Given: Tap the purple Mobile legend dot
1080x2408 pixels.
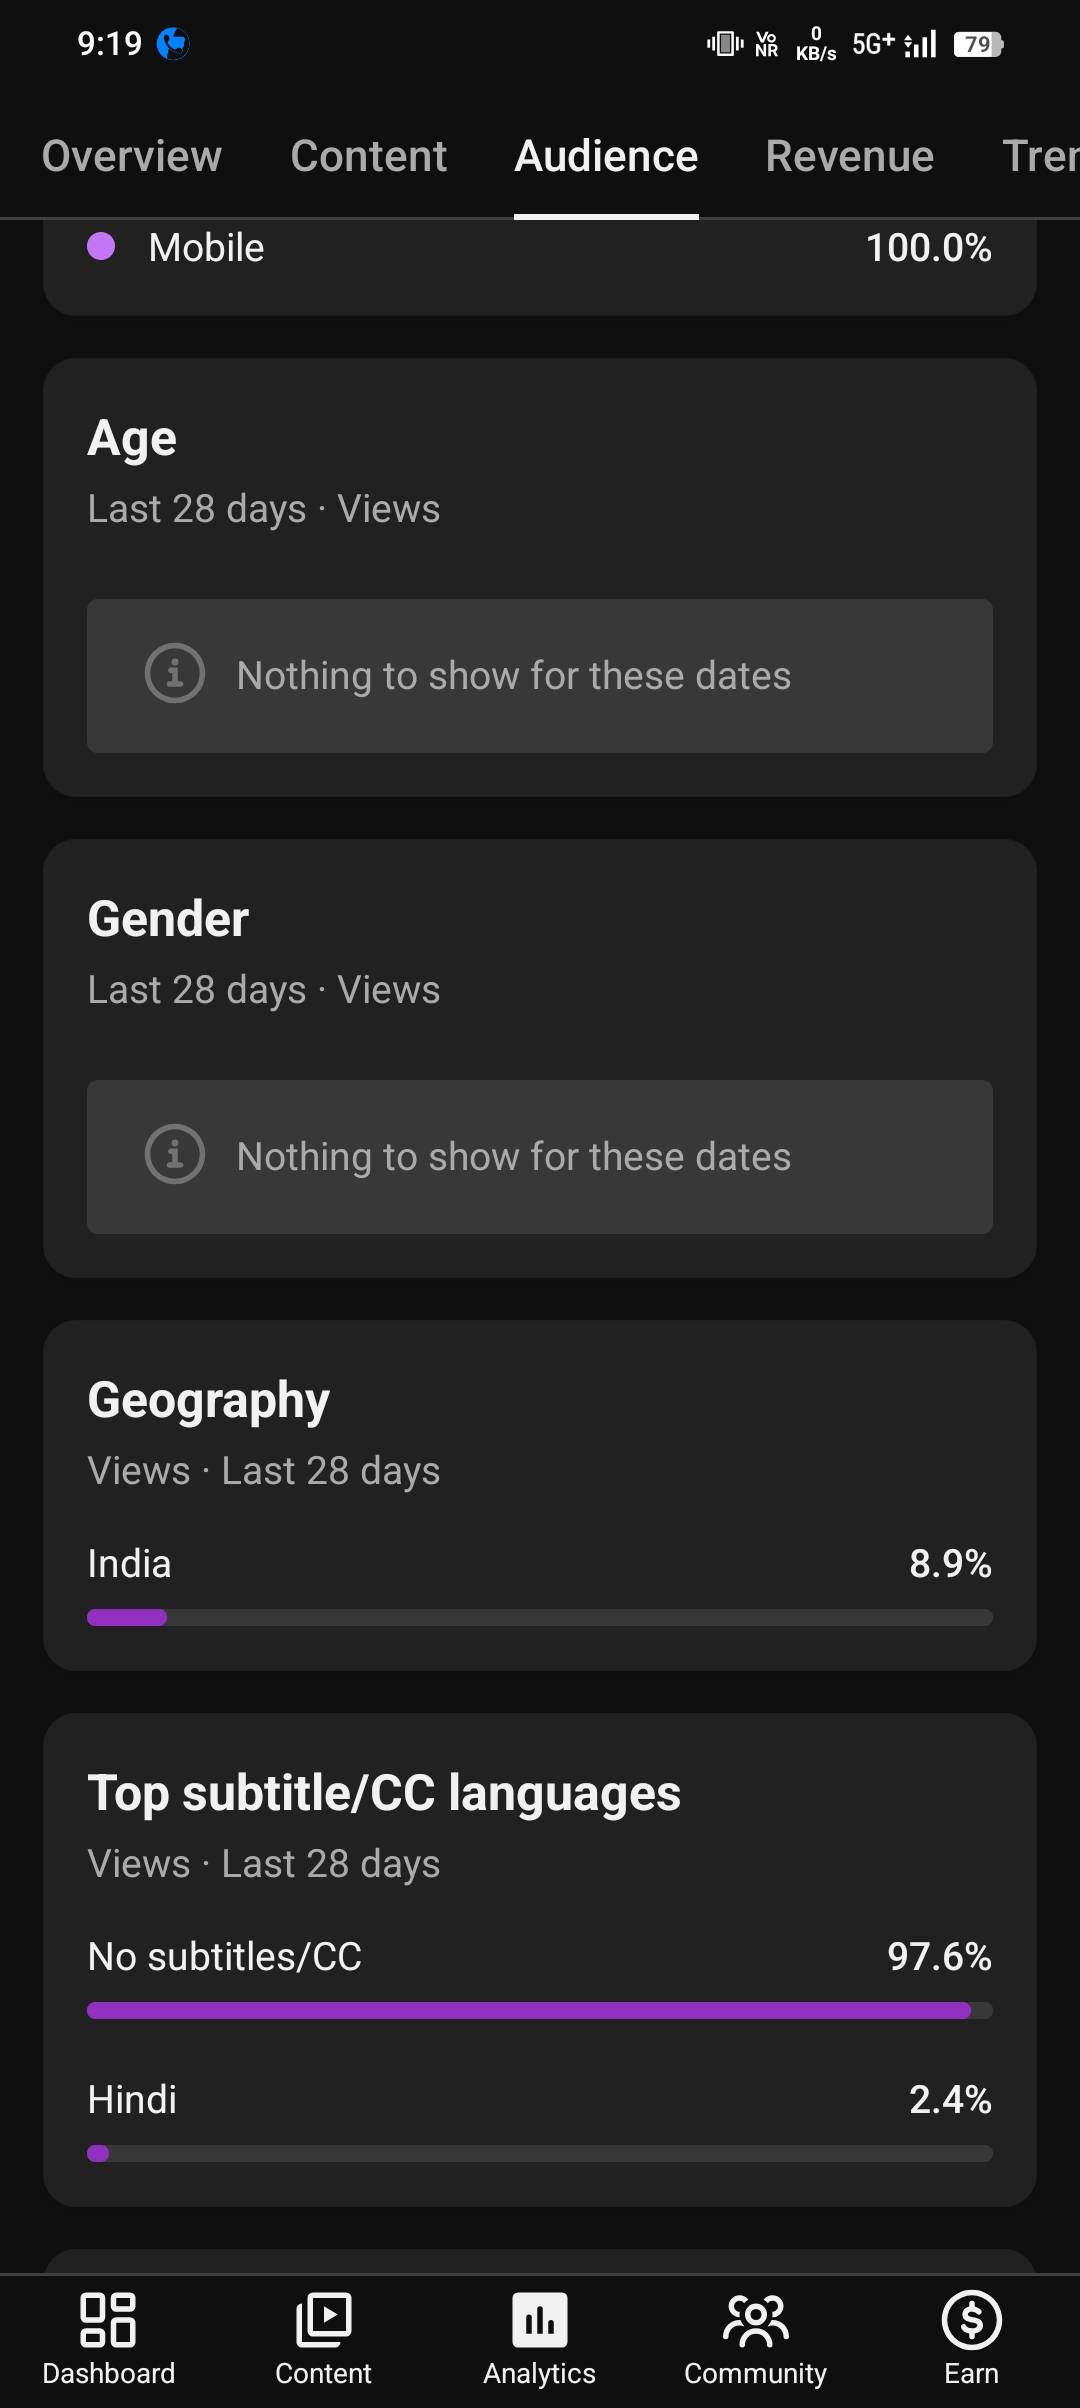Looking at the screenshot, I should (x=101, y=247).
